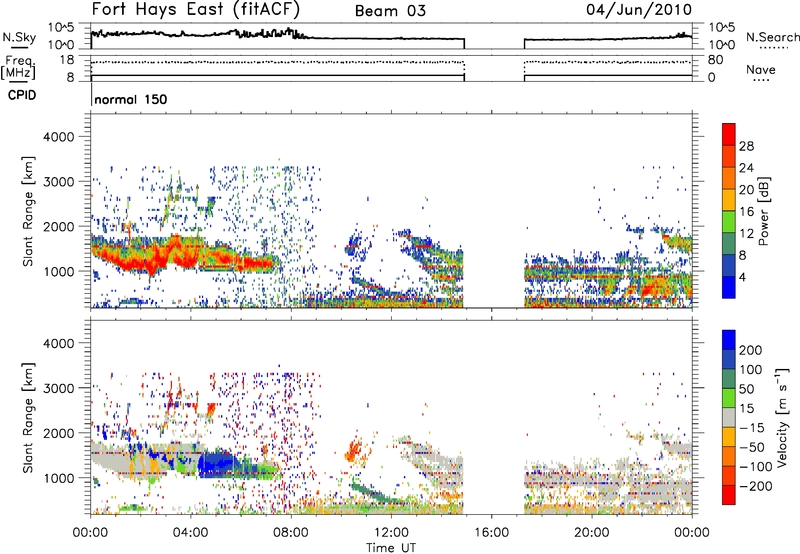Click the '-50' velocity colorbar label
Viewport: 800px width, 554px height.
[749, 447]
